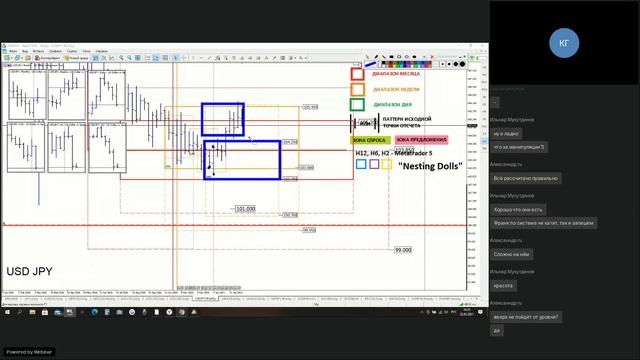This screenshot has width=640, height=360.
Task: Select the crosshair tool
Action: [x=184, y=58]
